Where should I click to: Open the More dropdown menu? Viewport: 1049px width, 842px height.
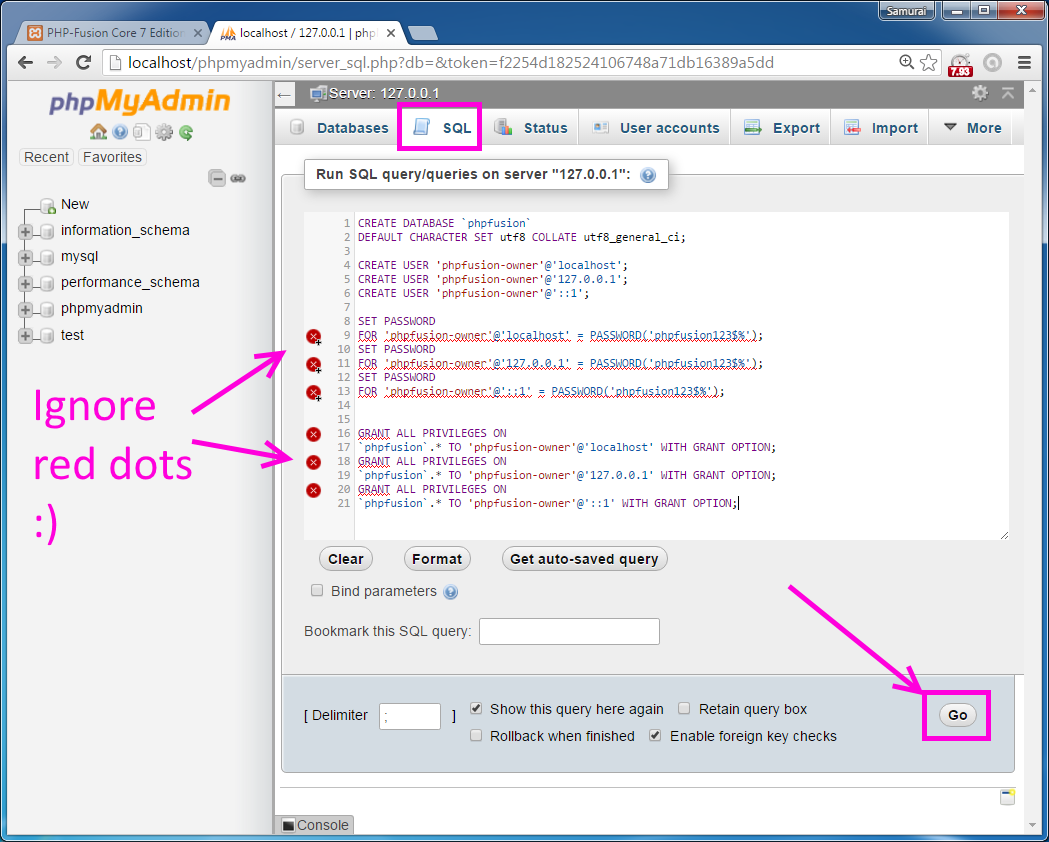(x=972, y=127)
